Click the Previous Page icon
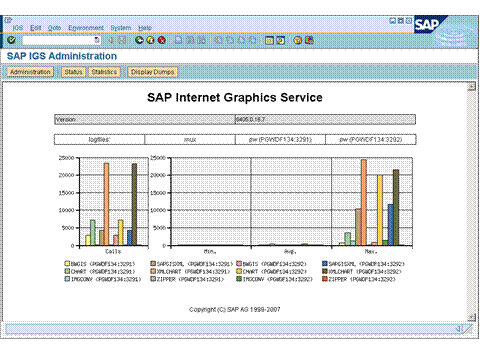 click(230, 40)
